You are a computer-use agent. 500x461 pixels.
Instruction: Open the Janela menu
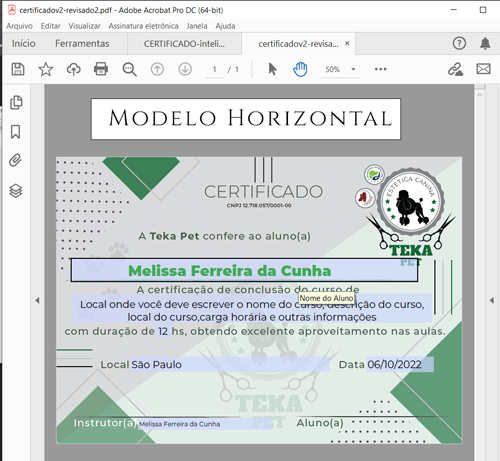pos(197,26)
